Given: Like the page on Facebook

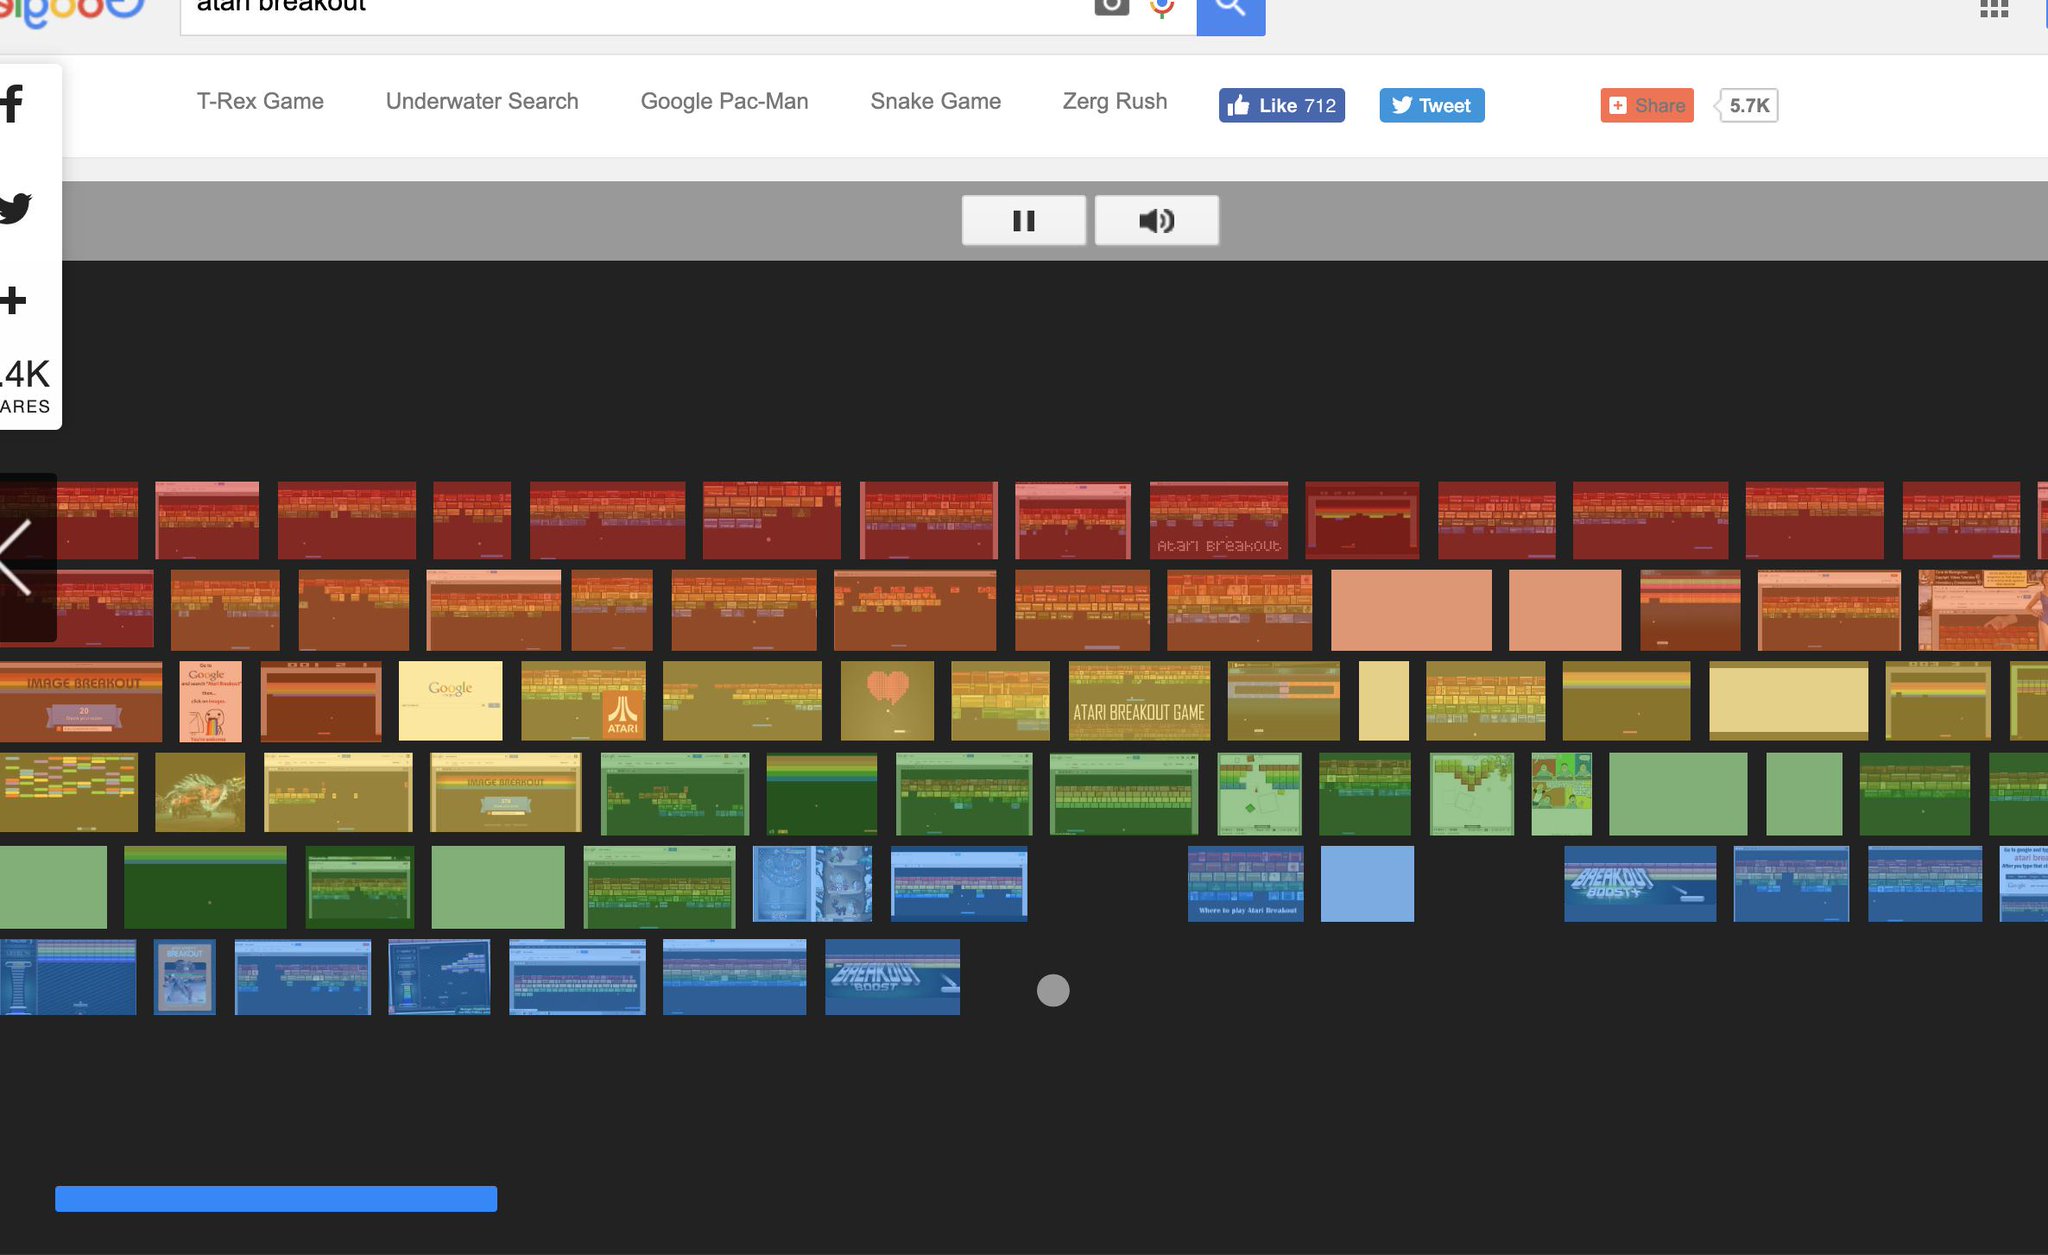Looking at the screenshot, I should click(x=1281, y=105).
